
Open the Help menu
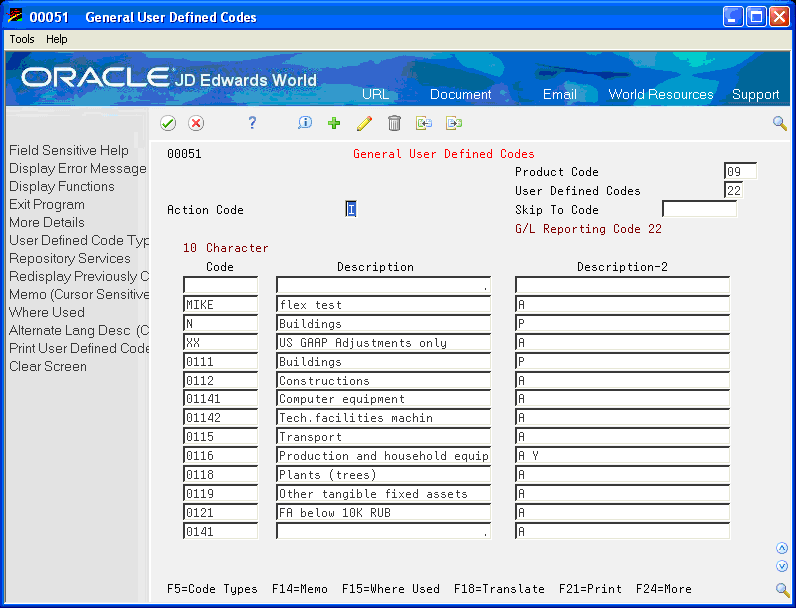point(56,39)
